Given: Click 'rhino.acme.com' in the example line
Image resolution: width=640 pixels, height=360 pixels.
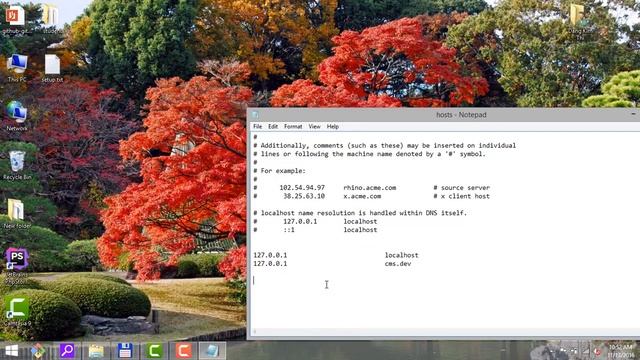Looking at the screenshot, I should [370, 188].
